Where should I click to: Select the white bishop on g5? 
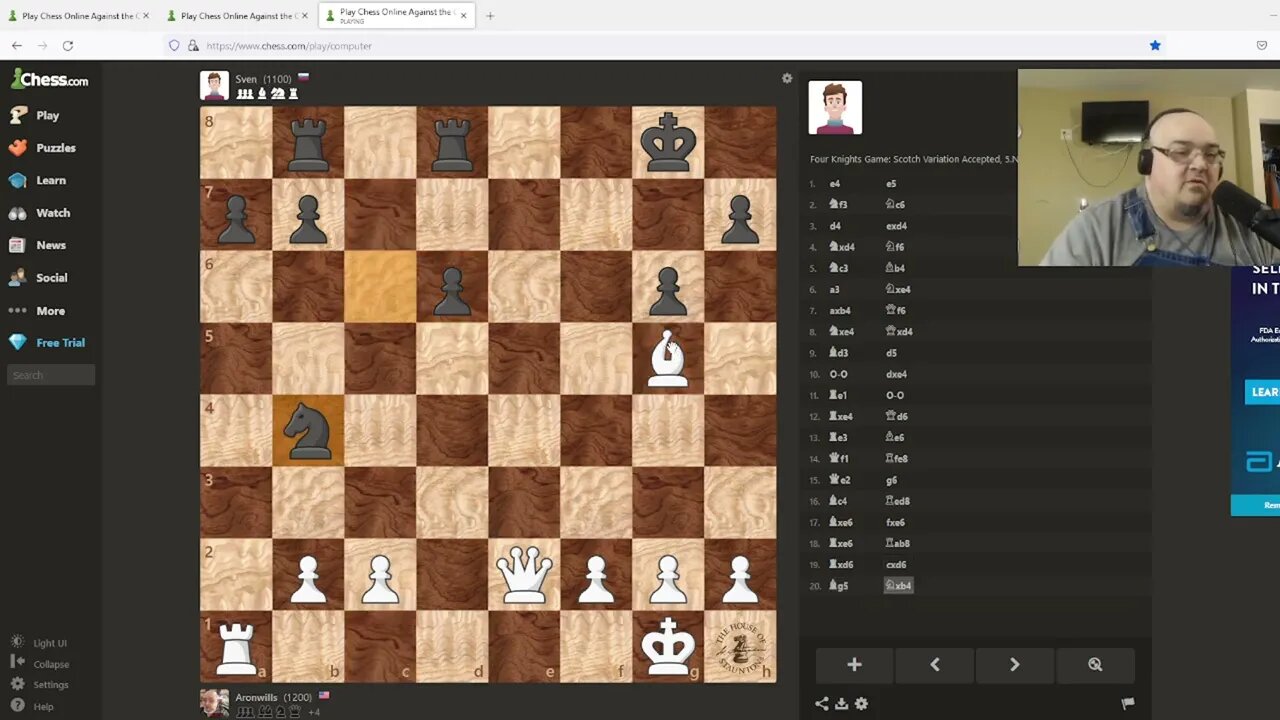(668, 358)
